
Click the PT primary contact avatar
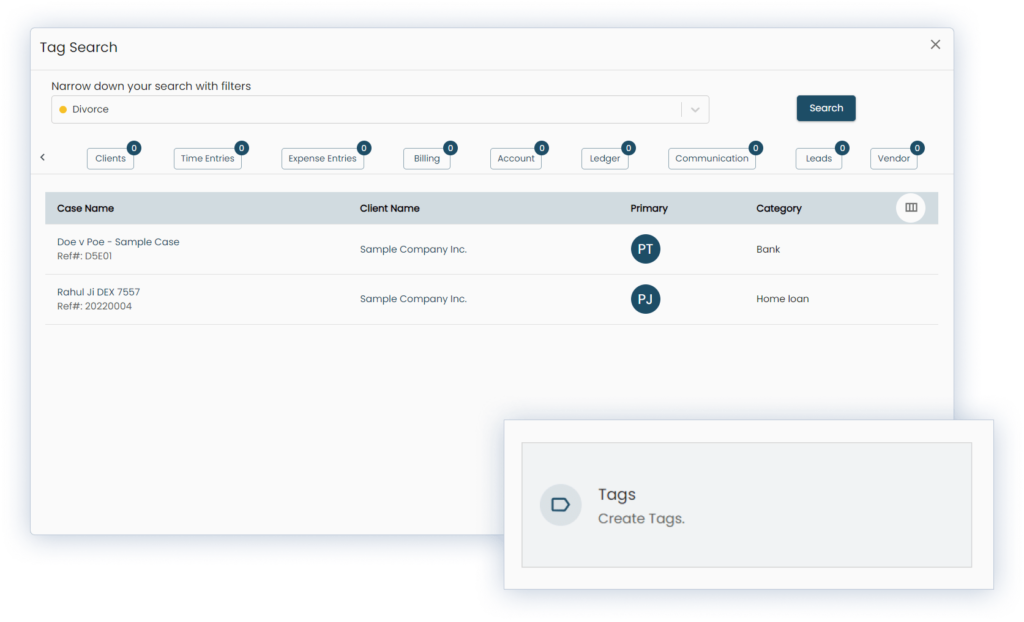point(645,249)
